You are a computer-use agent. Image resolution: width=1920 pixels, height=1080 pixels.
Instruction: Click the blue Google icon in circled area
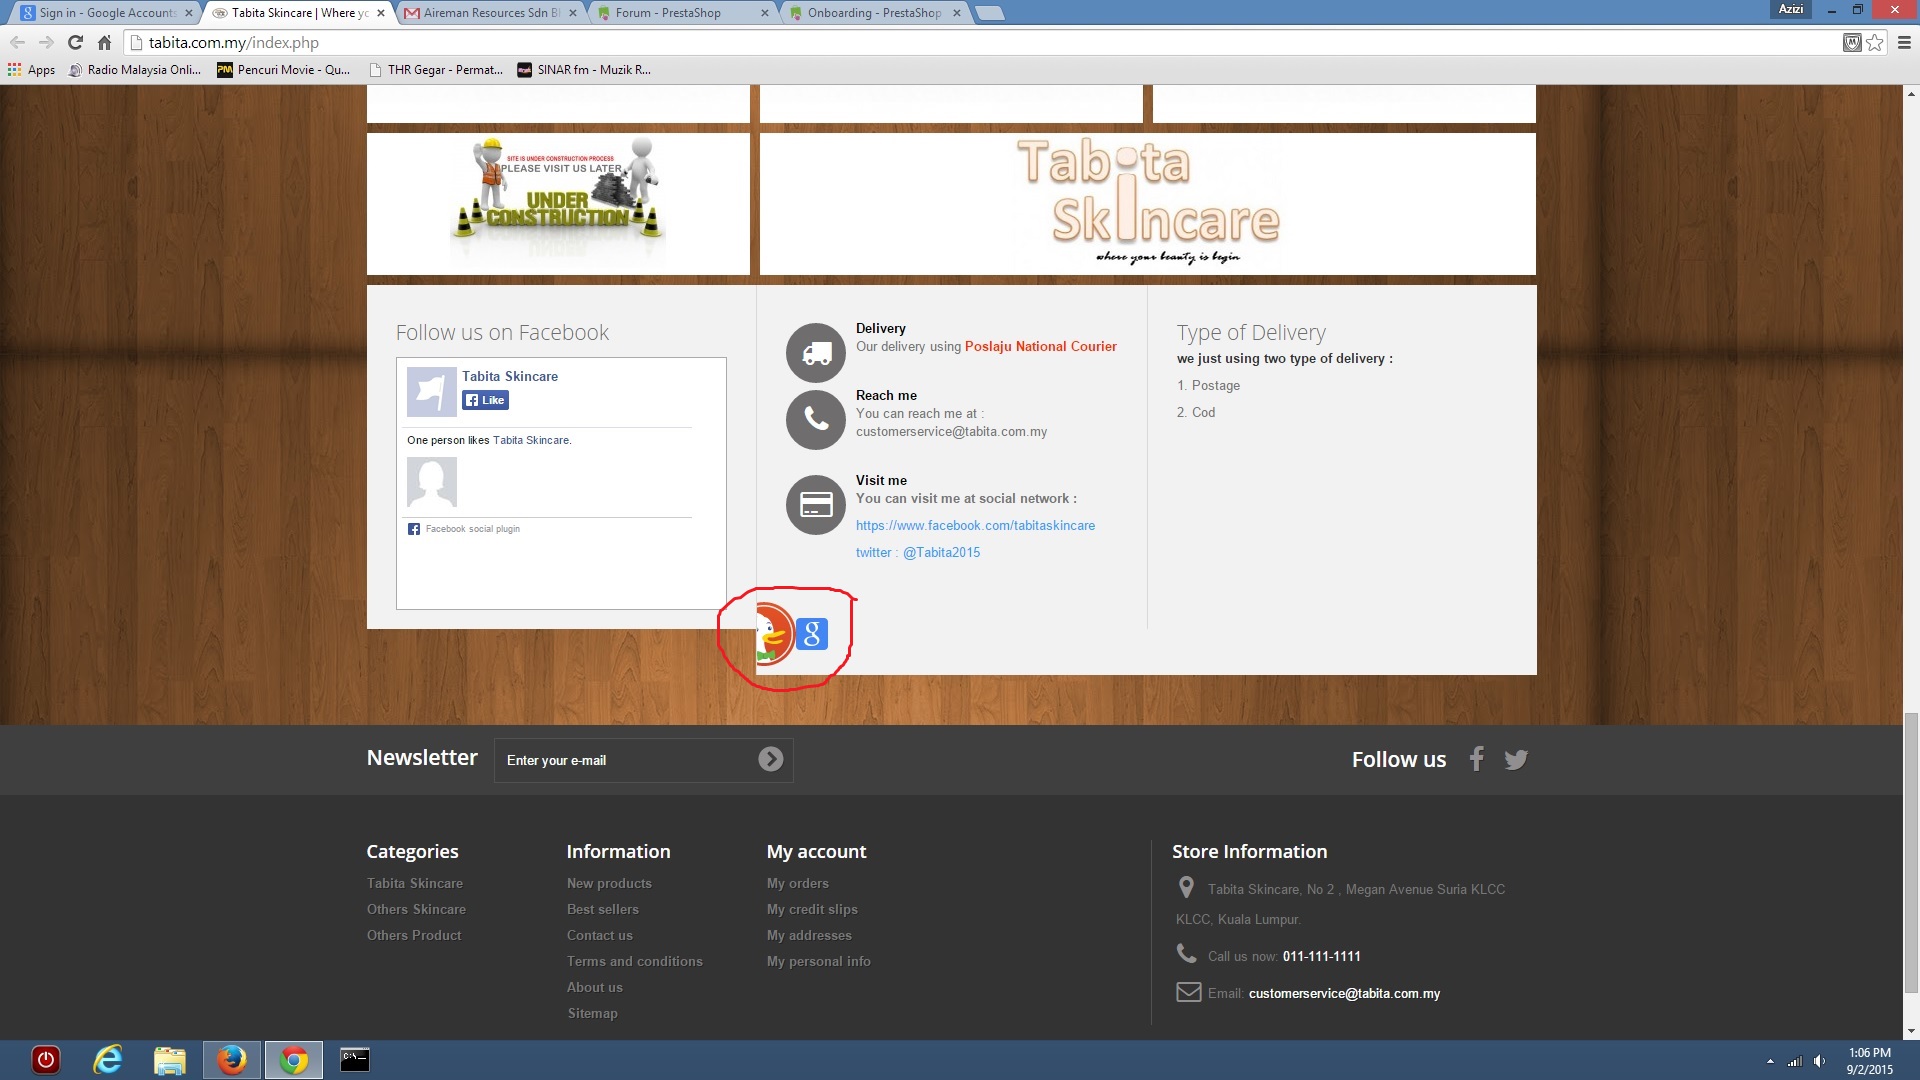812,634
